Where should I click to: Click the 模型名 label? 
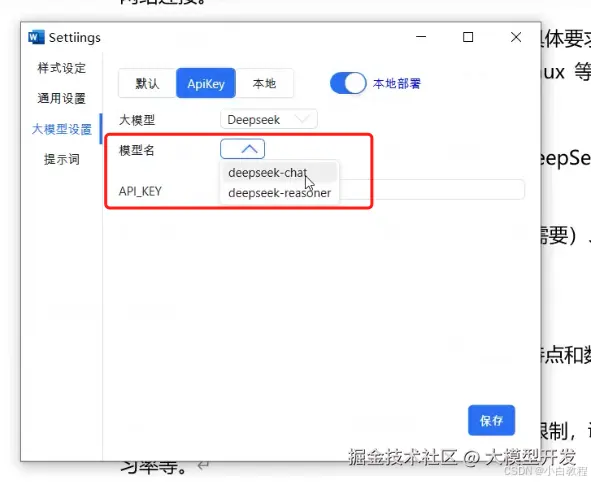(137, 150)
